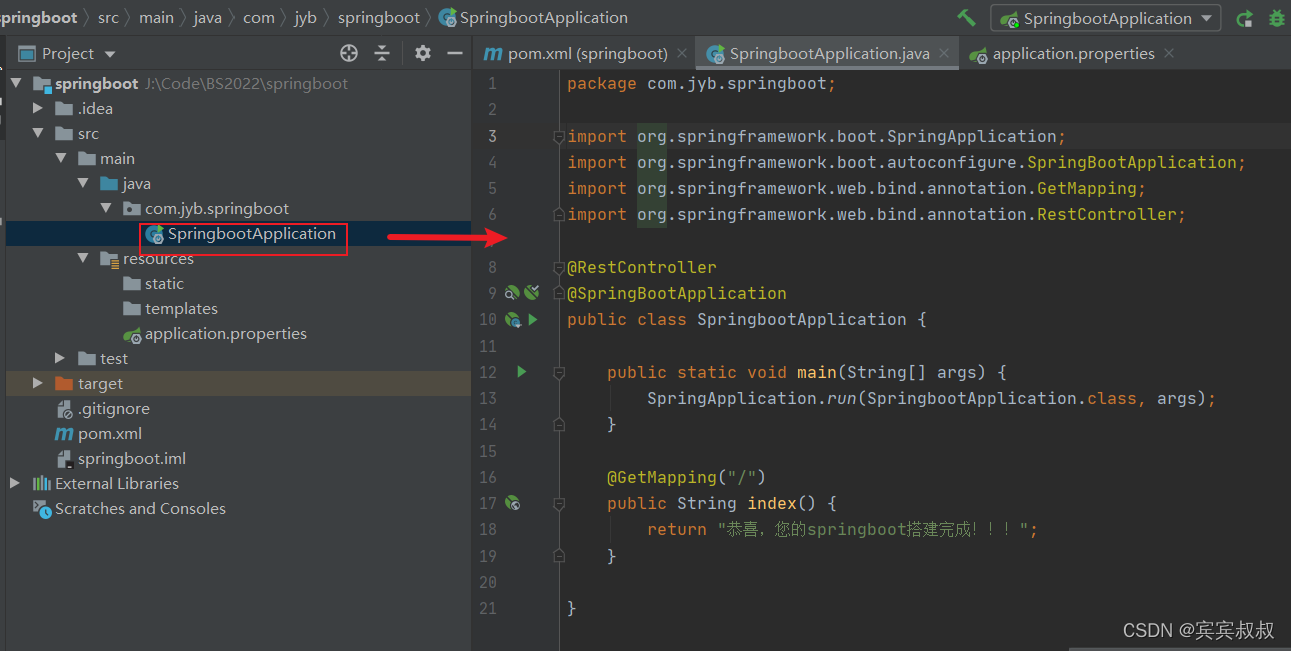Screen dimensions: 1291x651
Task: Click the run arrow beside class SpringbootApplication
Action: pyautogui.click(x=533, y=320)
